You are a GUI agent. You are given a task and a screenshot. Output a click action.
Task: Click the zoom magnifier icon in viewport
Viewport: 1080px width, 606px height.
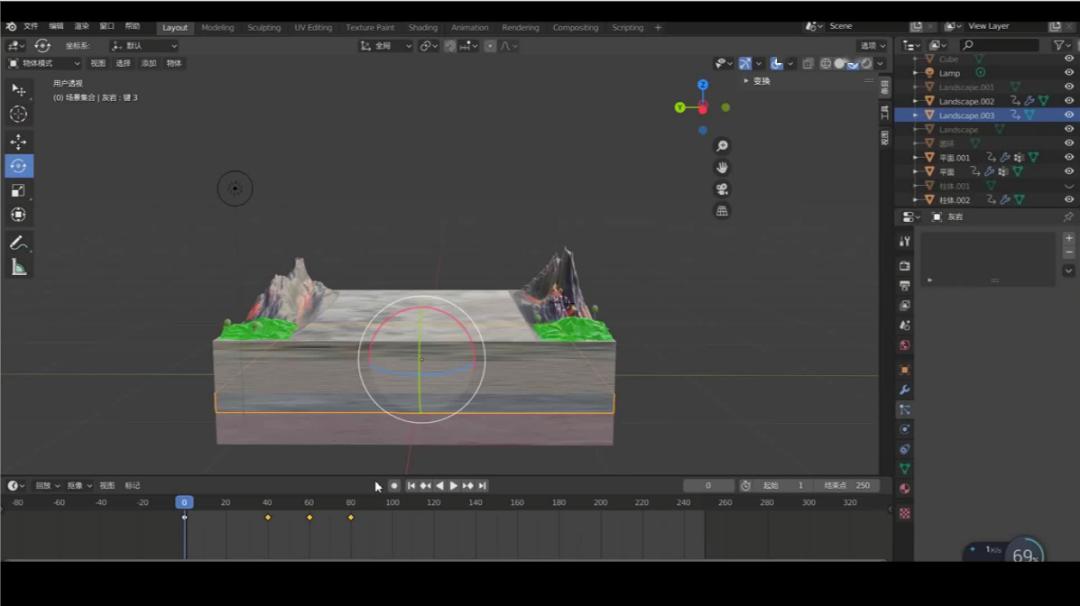coord(722,146)
